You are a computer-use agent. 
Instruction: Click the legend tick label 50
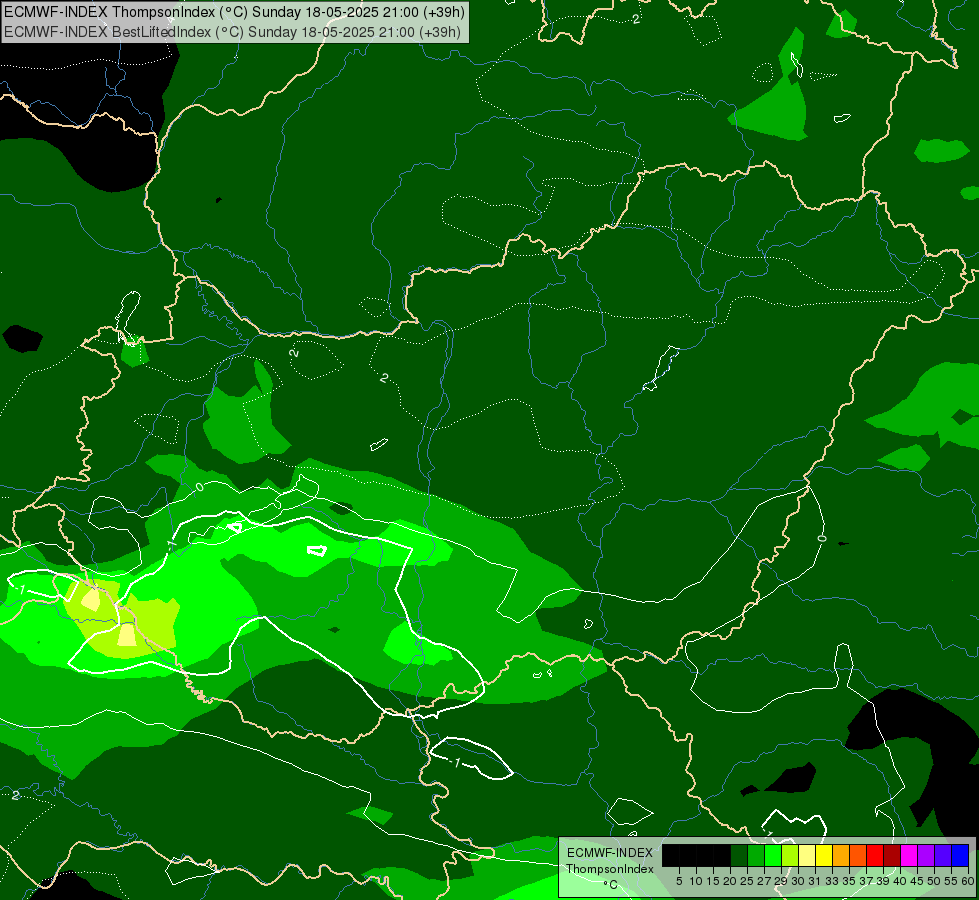(935, 881)
